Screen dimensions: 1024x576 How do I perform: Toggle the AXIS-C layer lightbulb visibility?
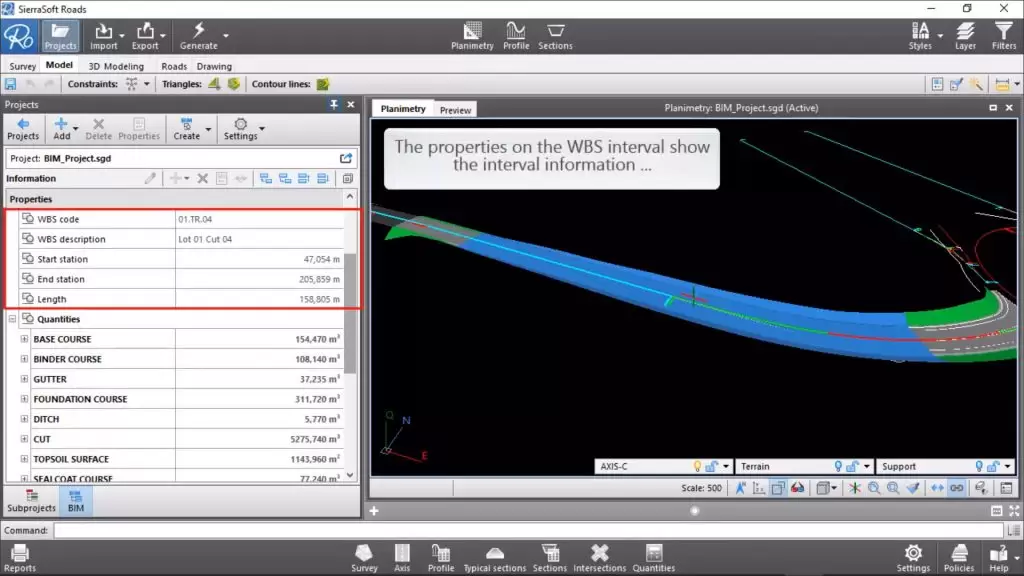698,466
